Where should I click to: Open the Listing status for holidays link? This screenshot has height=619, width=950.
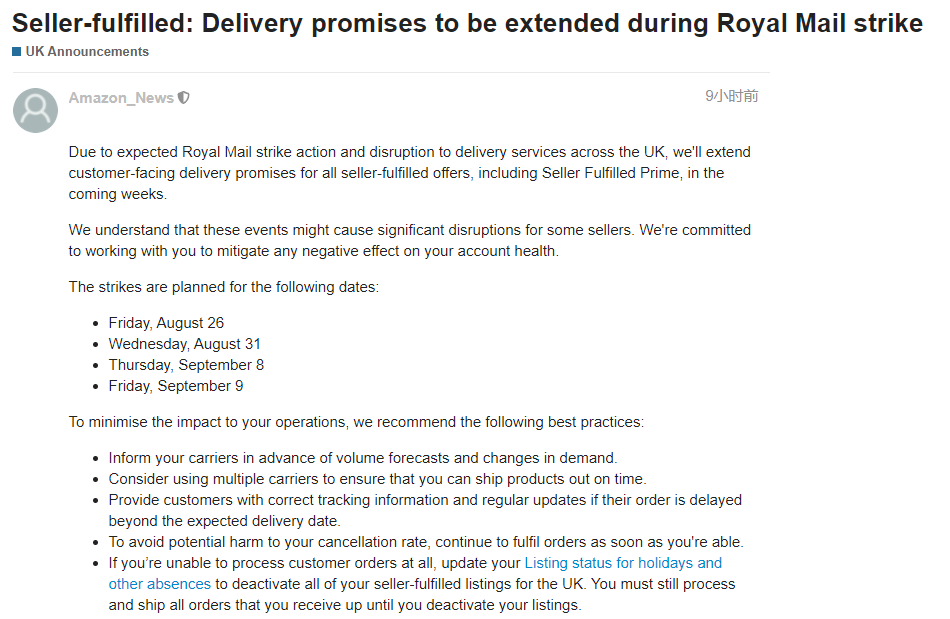(622, 563)
